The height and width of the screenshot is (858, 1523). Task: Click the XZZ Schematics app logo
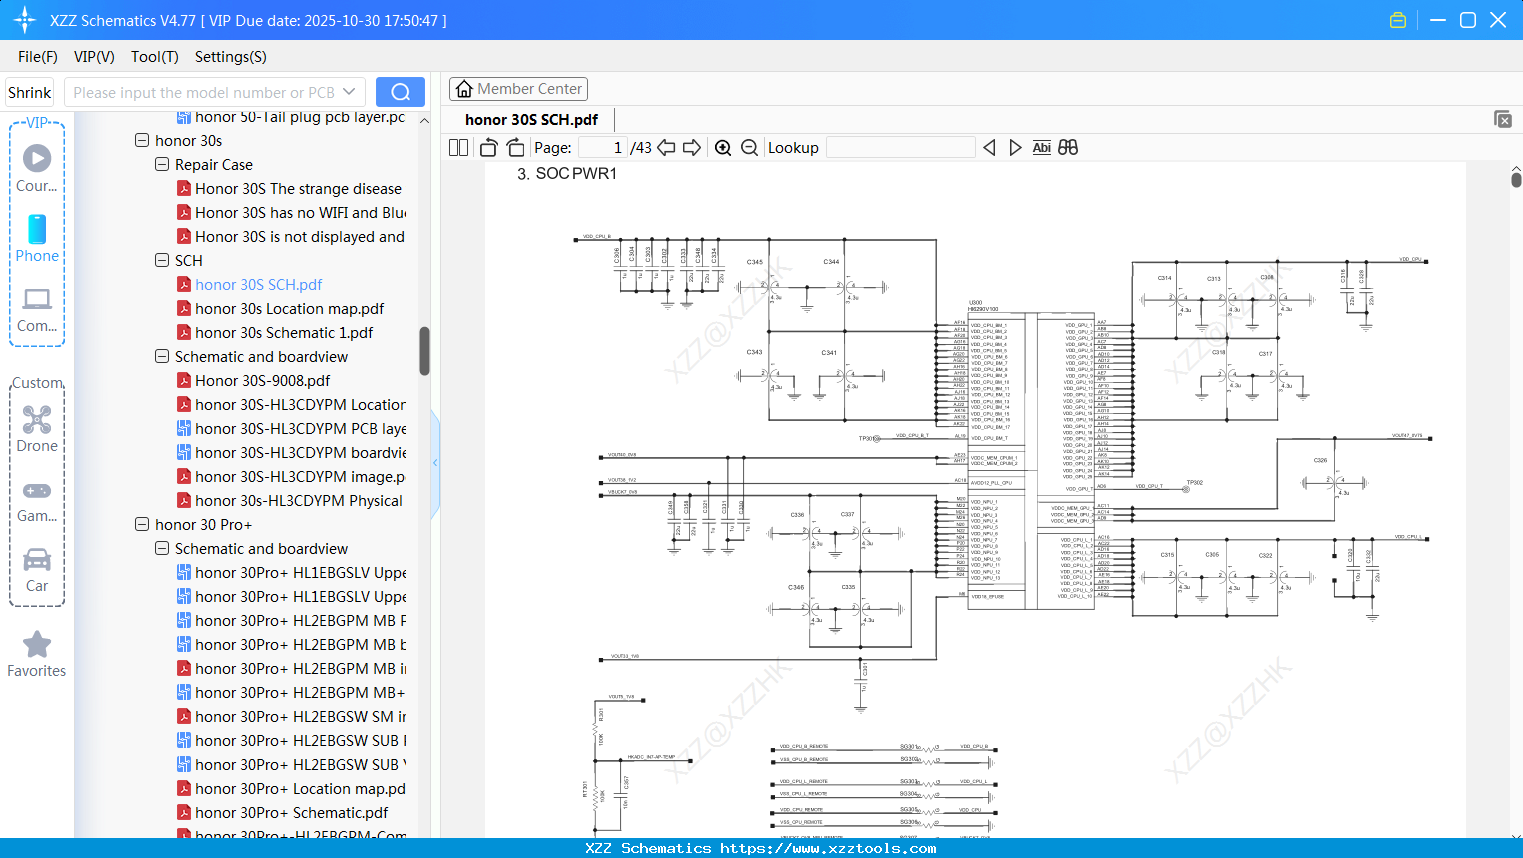[25, 20]
